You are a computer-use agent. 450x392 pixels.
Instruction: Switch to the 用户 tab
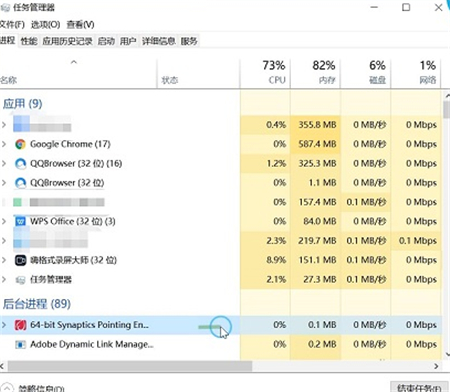pyautogui.click(x=128, y=41)
